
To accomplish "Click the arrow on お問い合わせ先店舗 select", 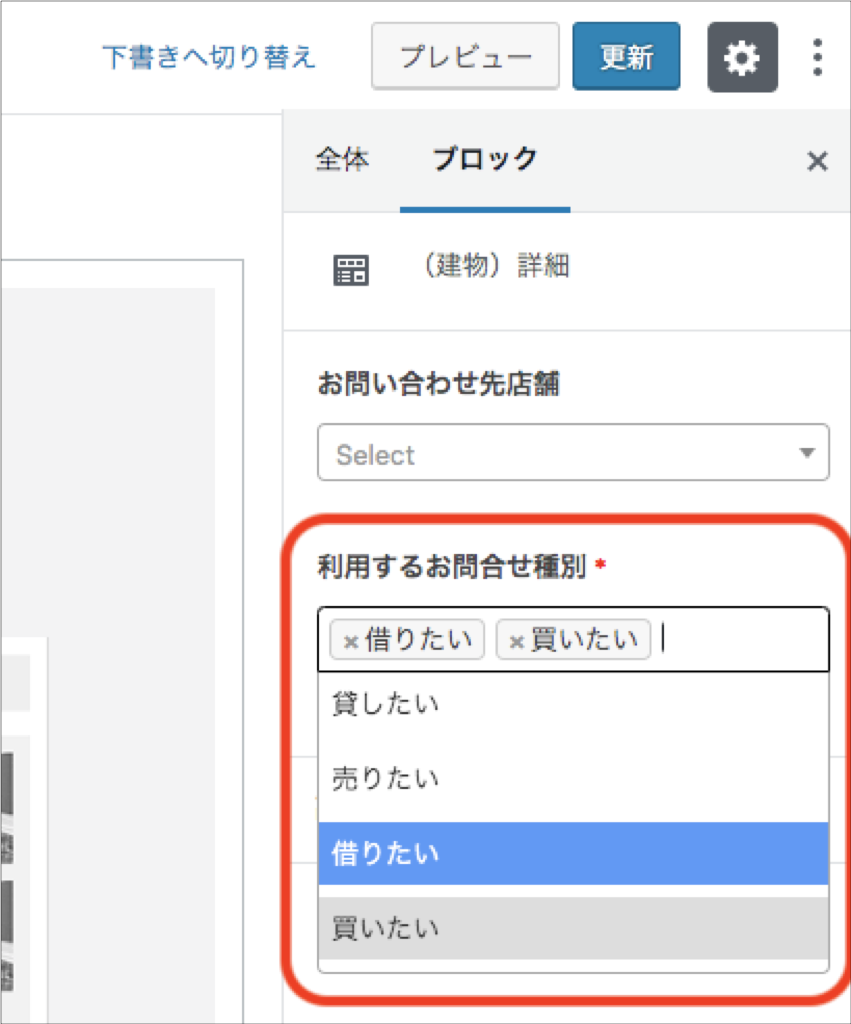I will click(807, 453).
